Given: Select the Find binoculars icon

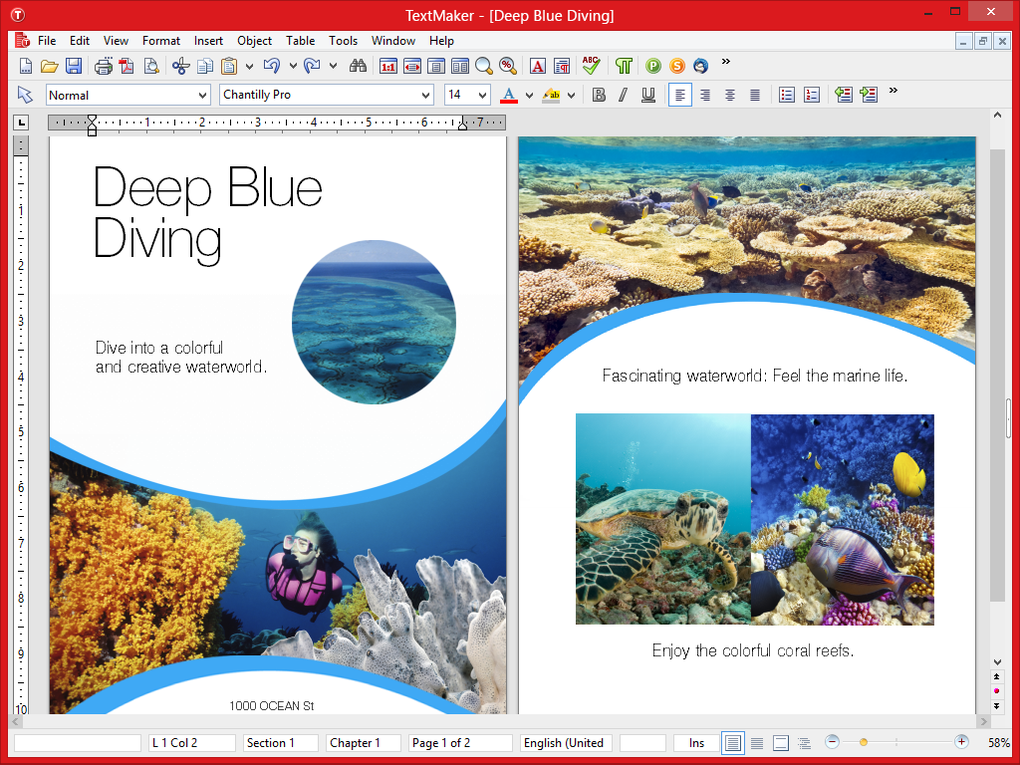Looking at the screenshot, I should 358,66.
